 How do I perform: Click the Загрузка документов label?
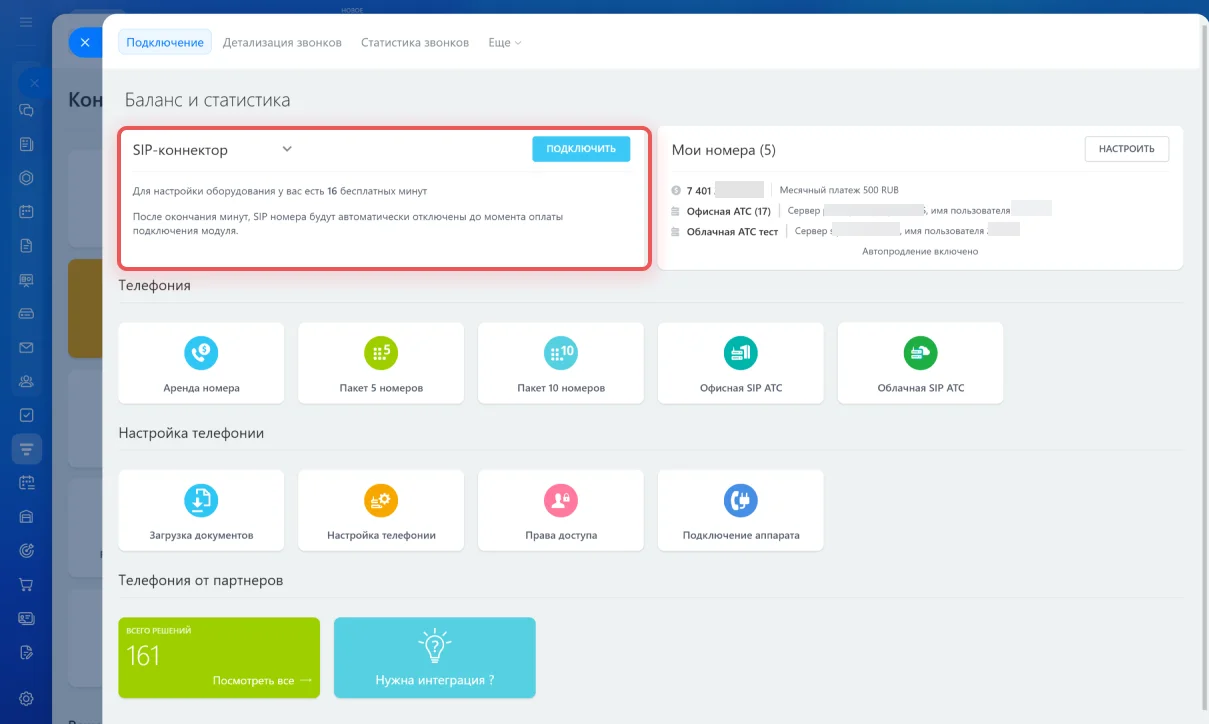click(x=201, y=535)
